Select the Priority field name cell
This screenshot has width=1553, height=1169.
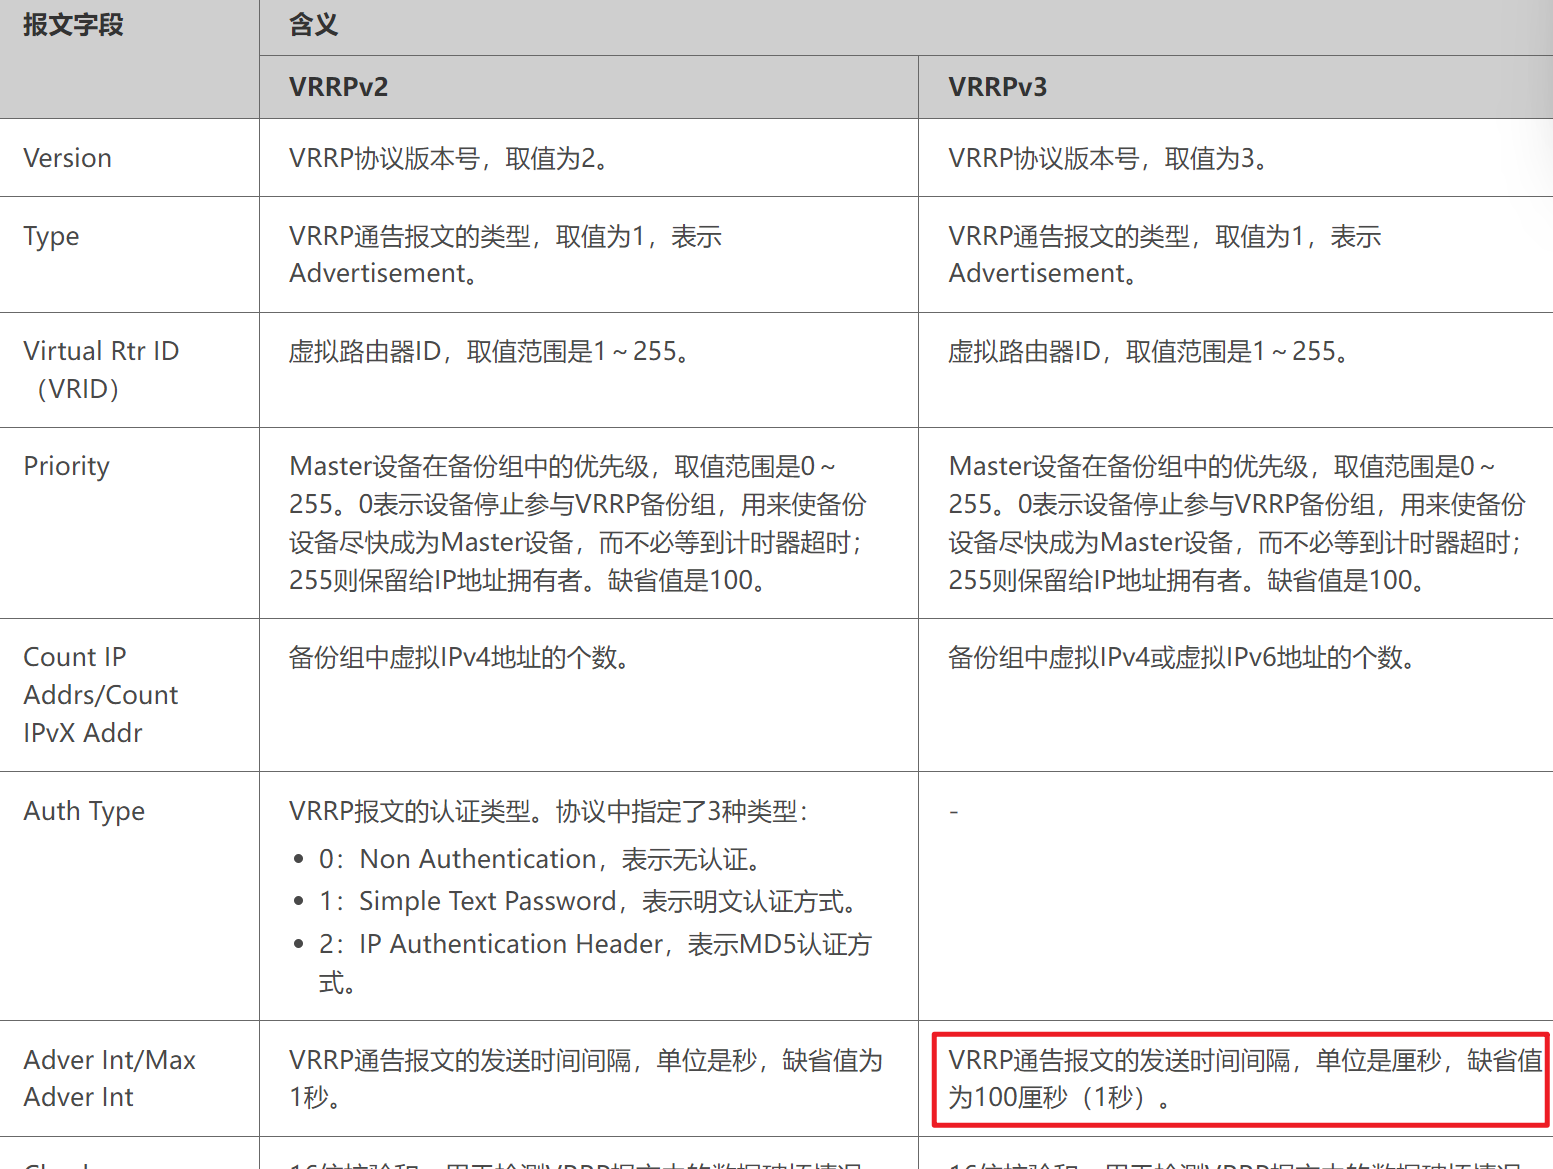click(66, 466)
